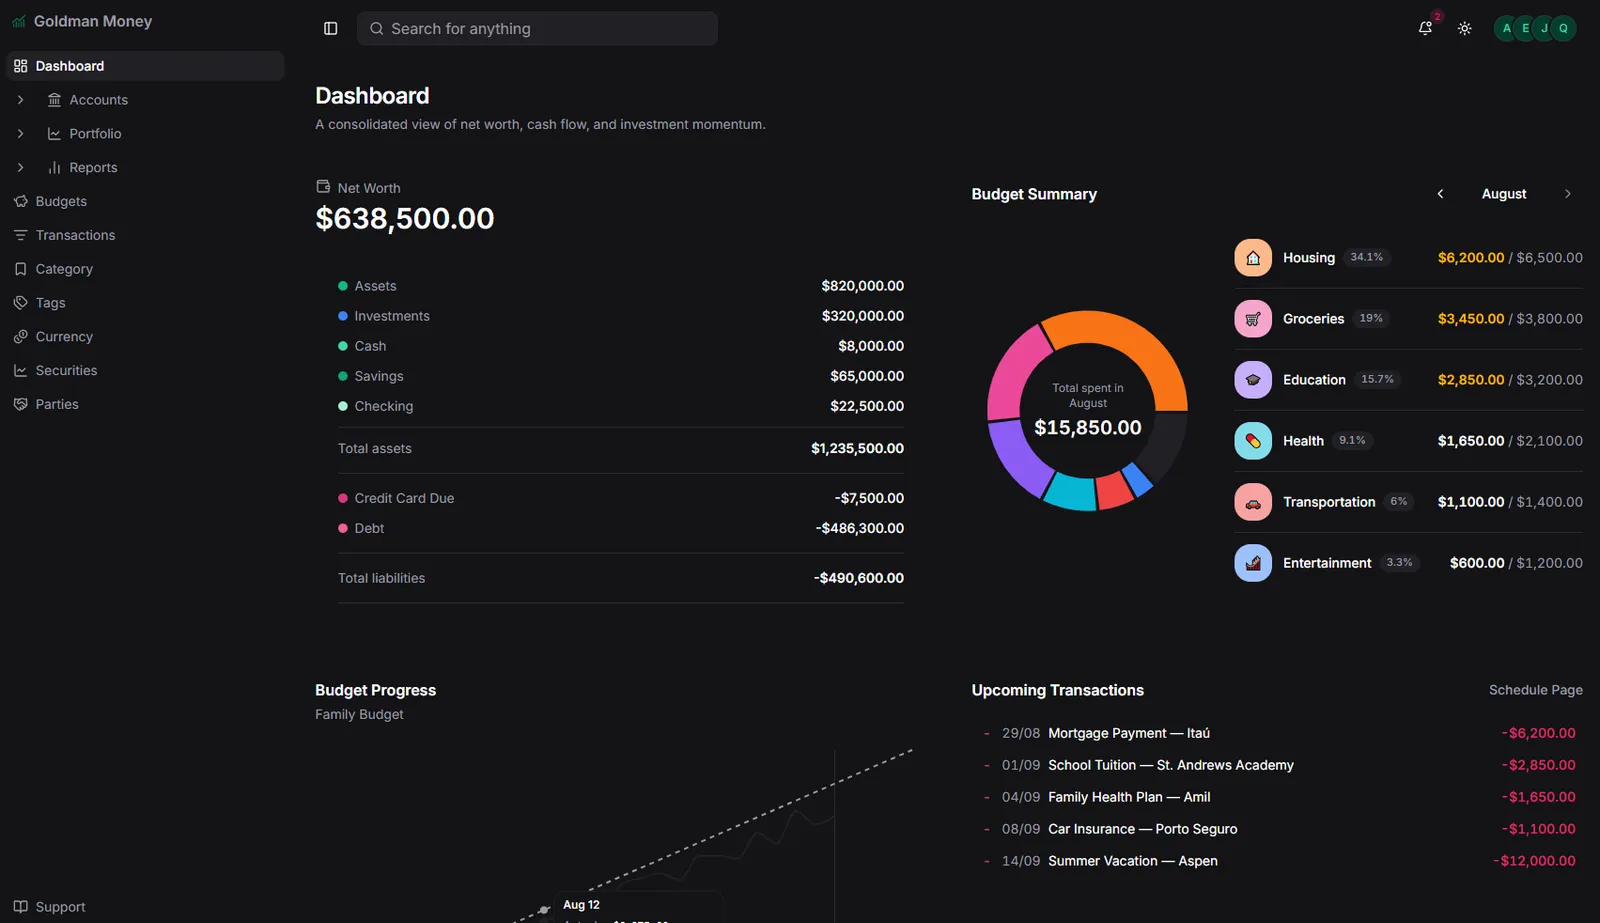Select the Car Insurance — Porto Seguro row
The width and height of the screenshot is (1600, 923).
pos(1277,829)
